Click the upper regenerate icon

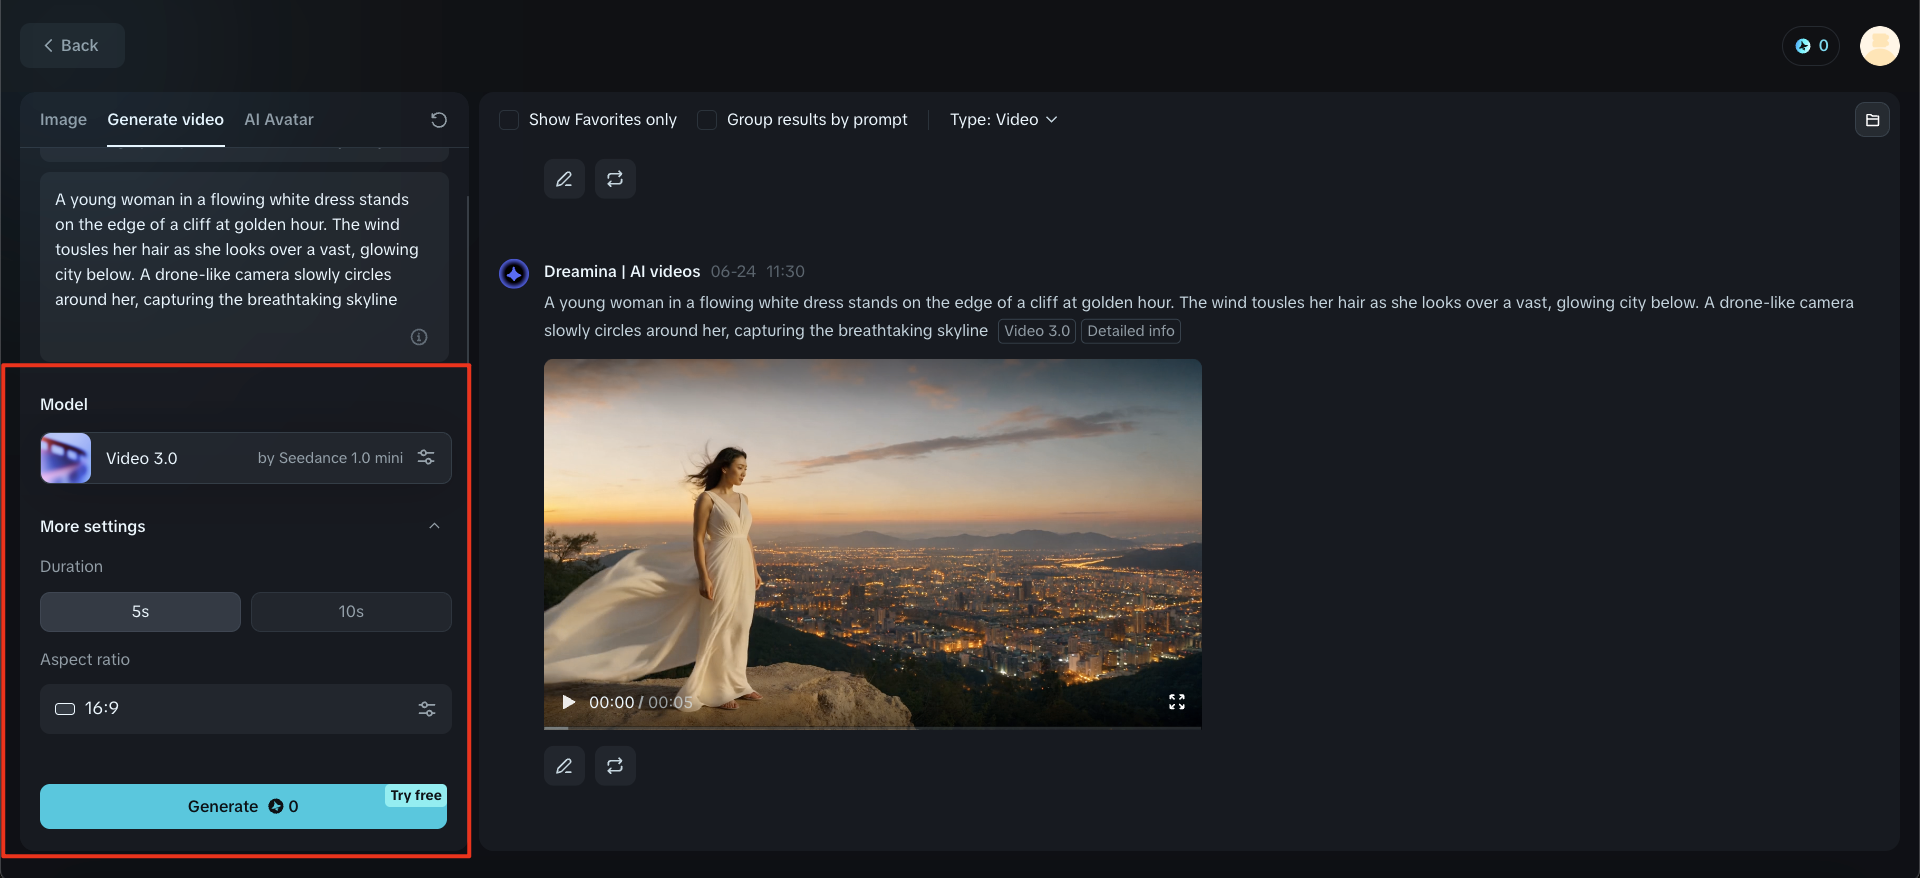[615, 179]
